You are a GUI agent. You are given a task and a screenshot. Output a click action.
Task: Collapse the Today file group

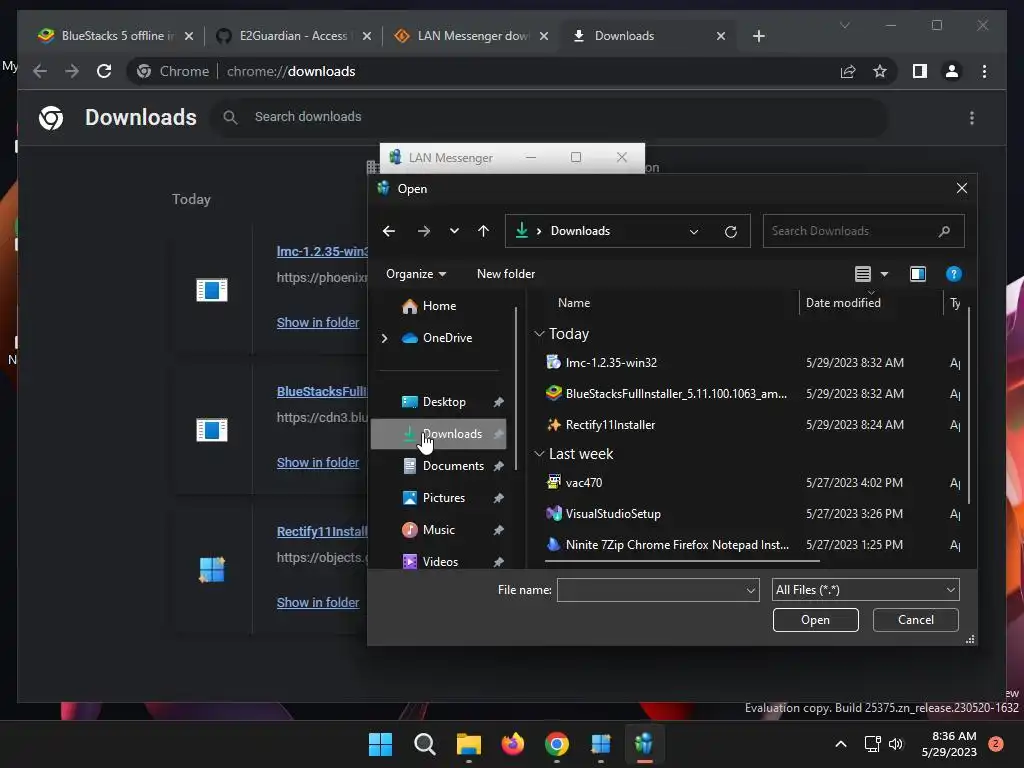(x=539, y=334)
